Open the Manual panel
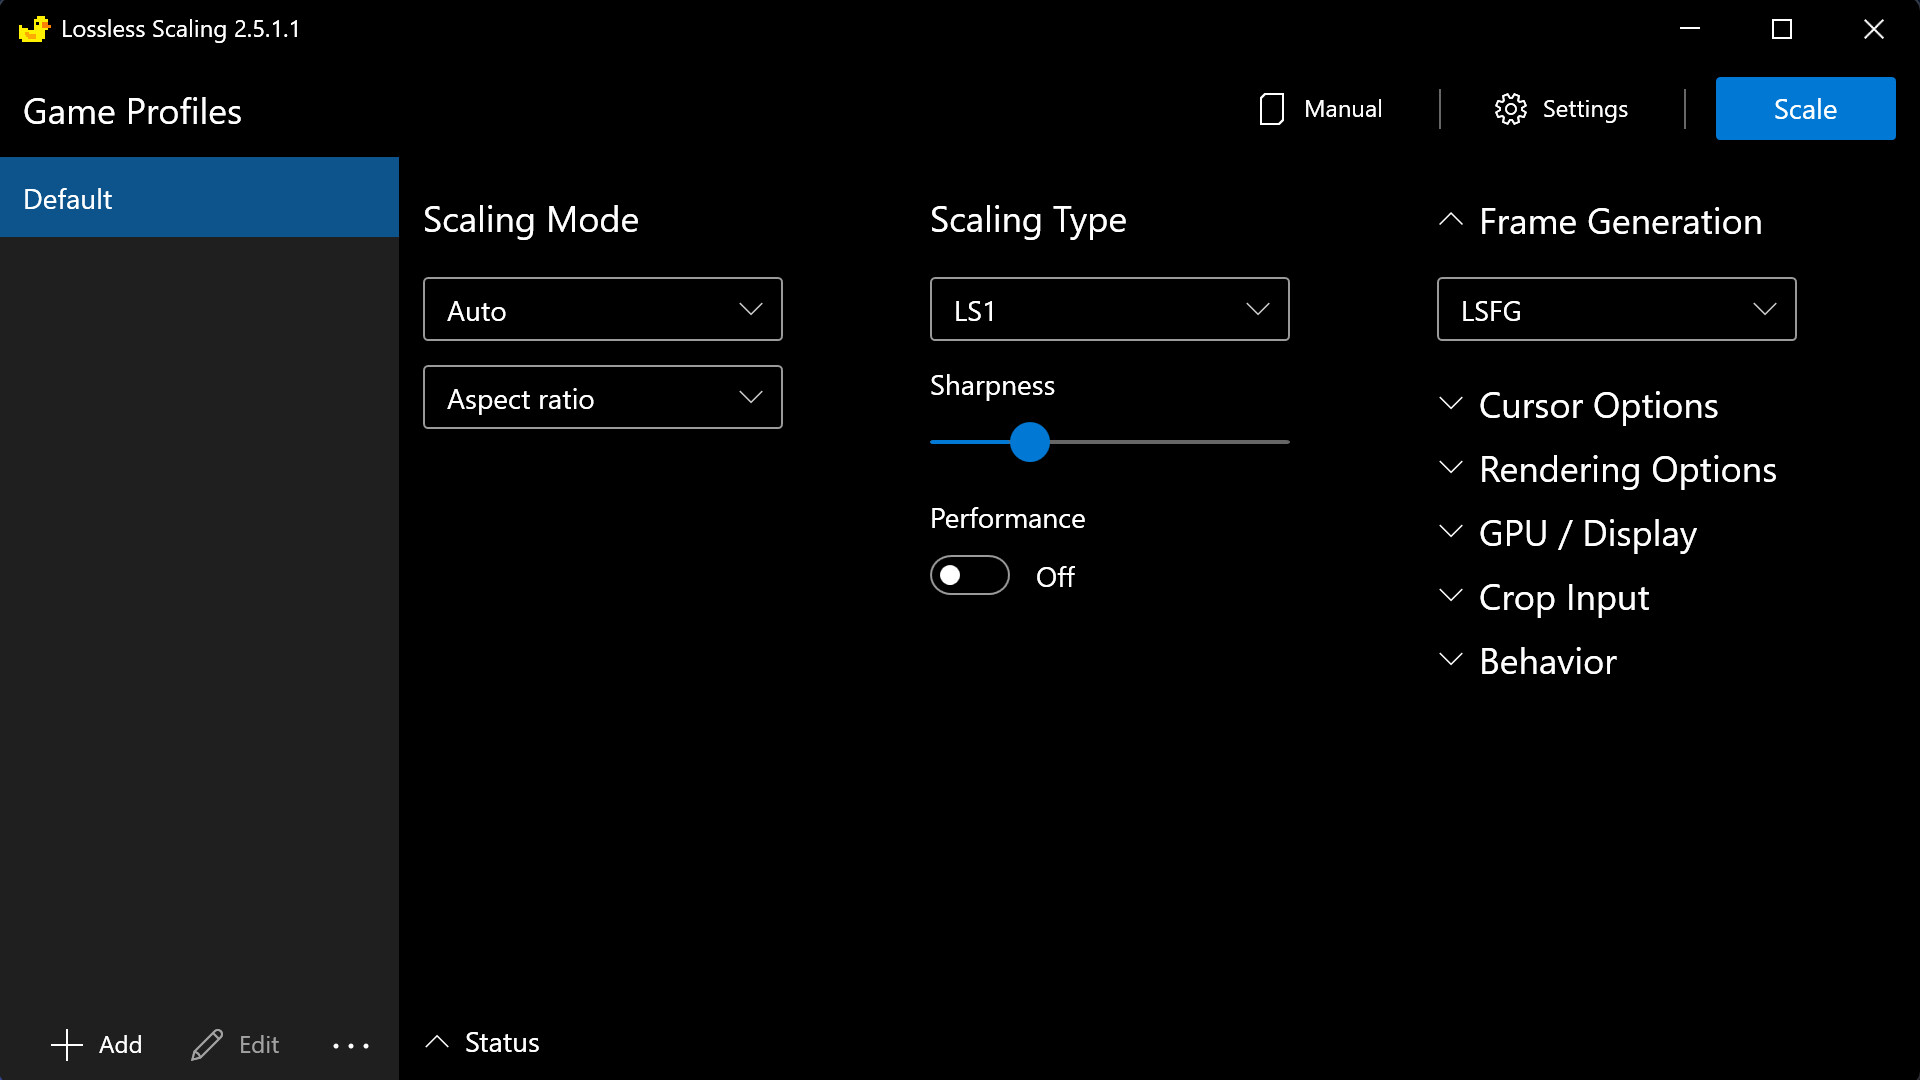This screenshot has width=1920, height=1080. pyautogui.click(x=1317, y=108)
